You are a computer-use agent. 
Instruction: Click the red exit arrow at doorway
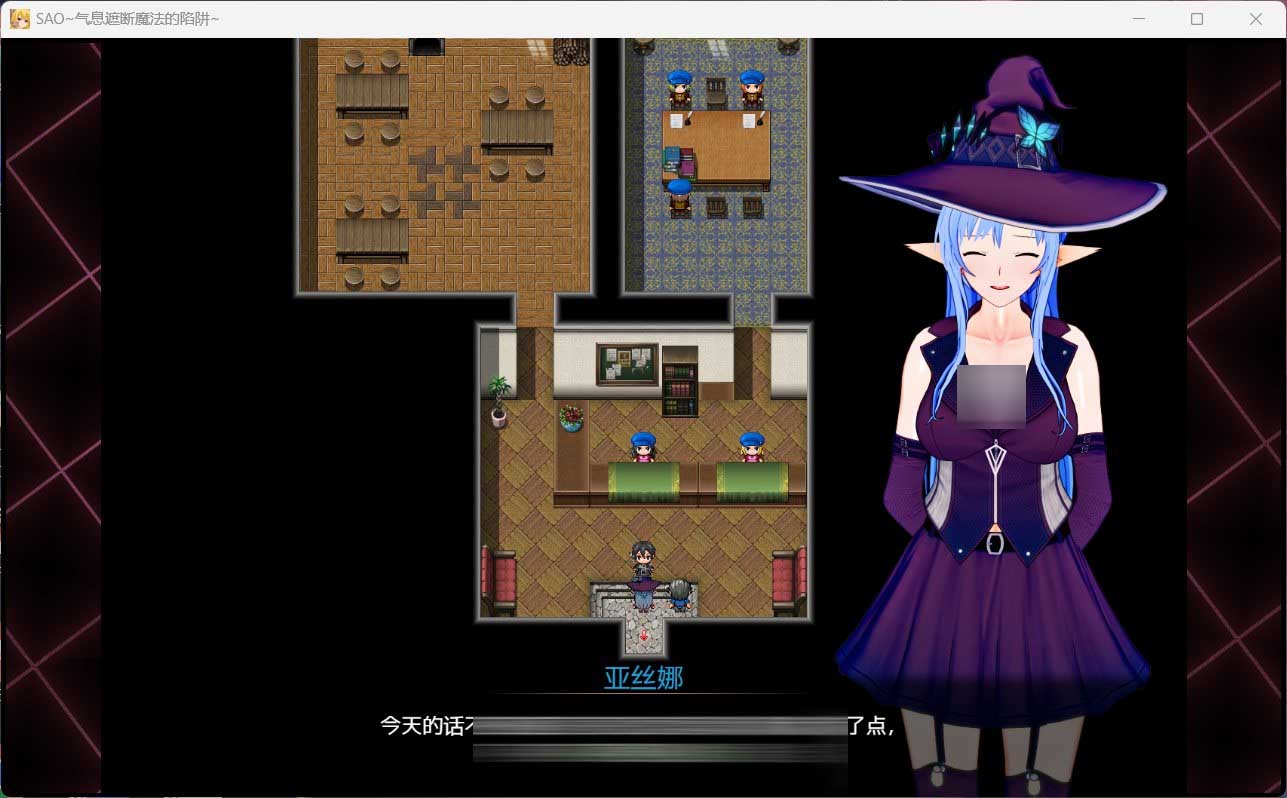[644, 636]
